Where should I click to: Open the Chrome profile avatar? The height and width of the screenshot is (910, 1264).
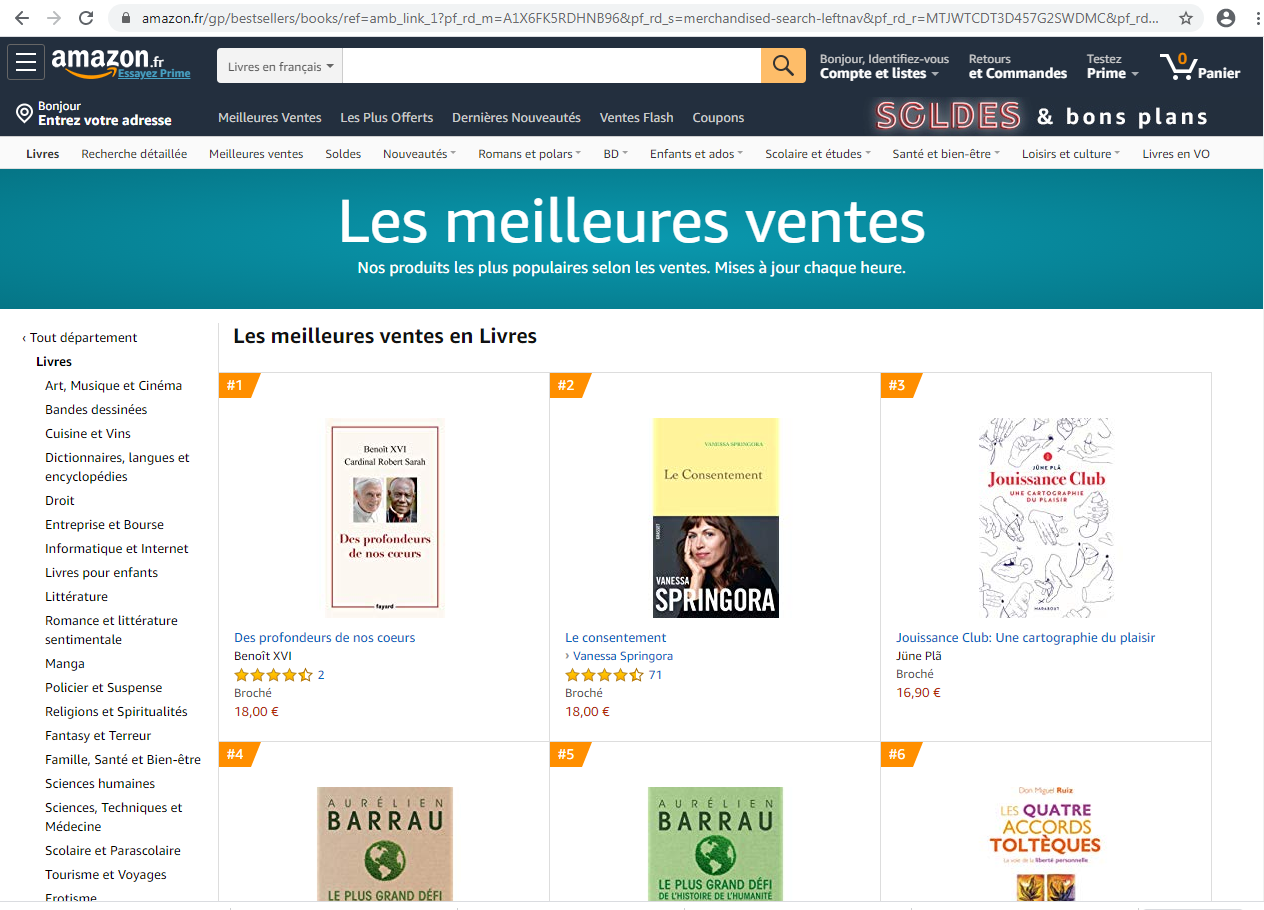point(1226,18)
